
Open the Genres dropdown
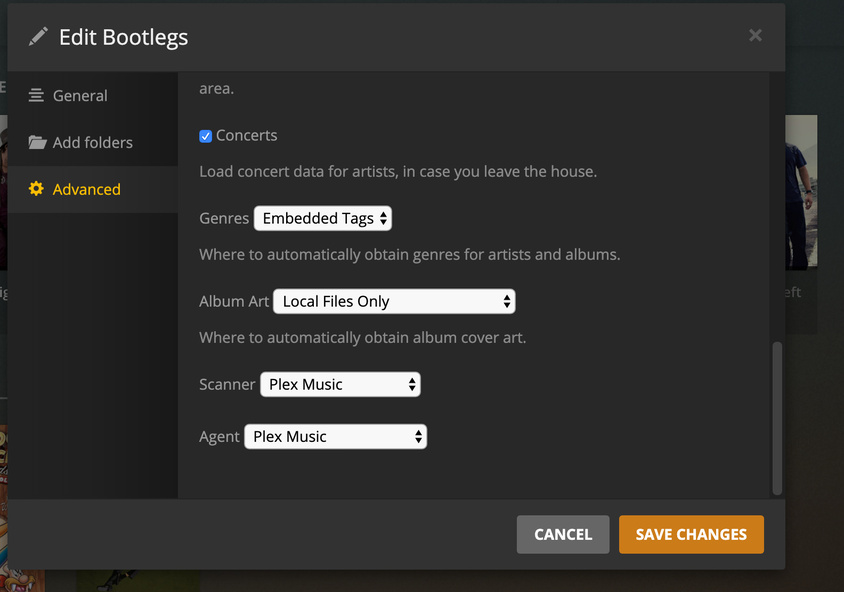click(x=323, y=218)
